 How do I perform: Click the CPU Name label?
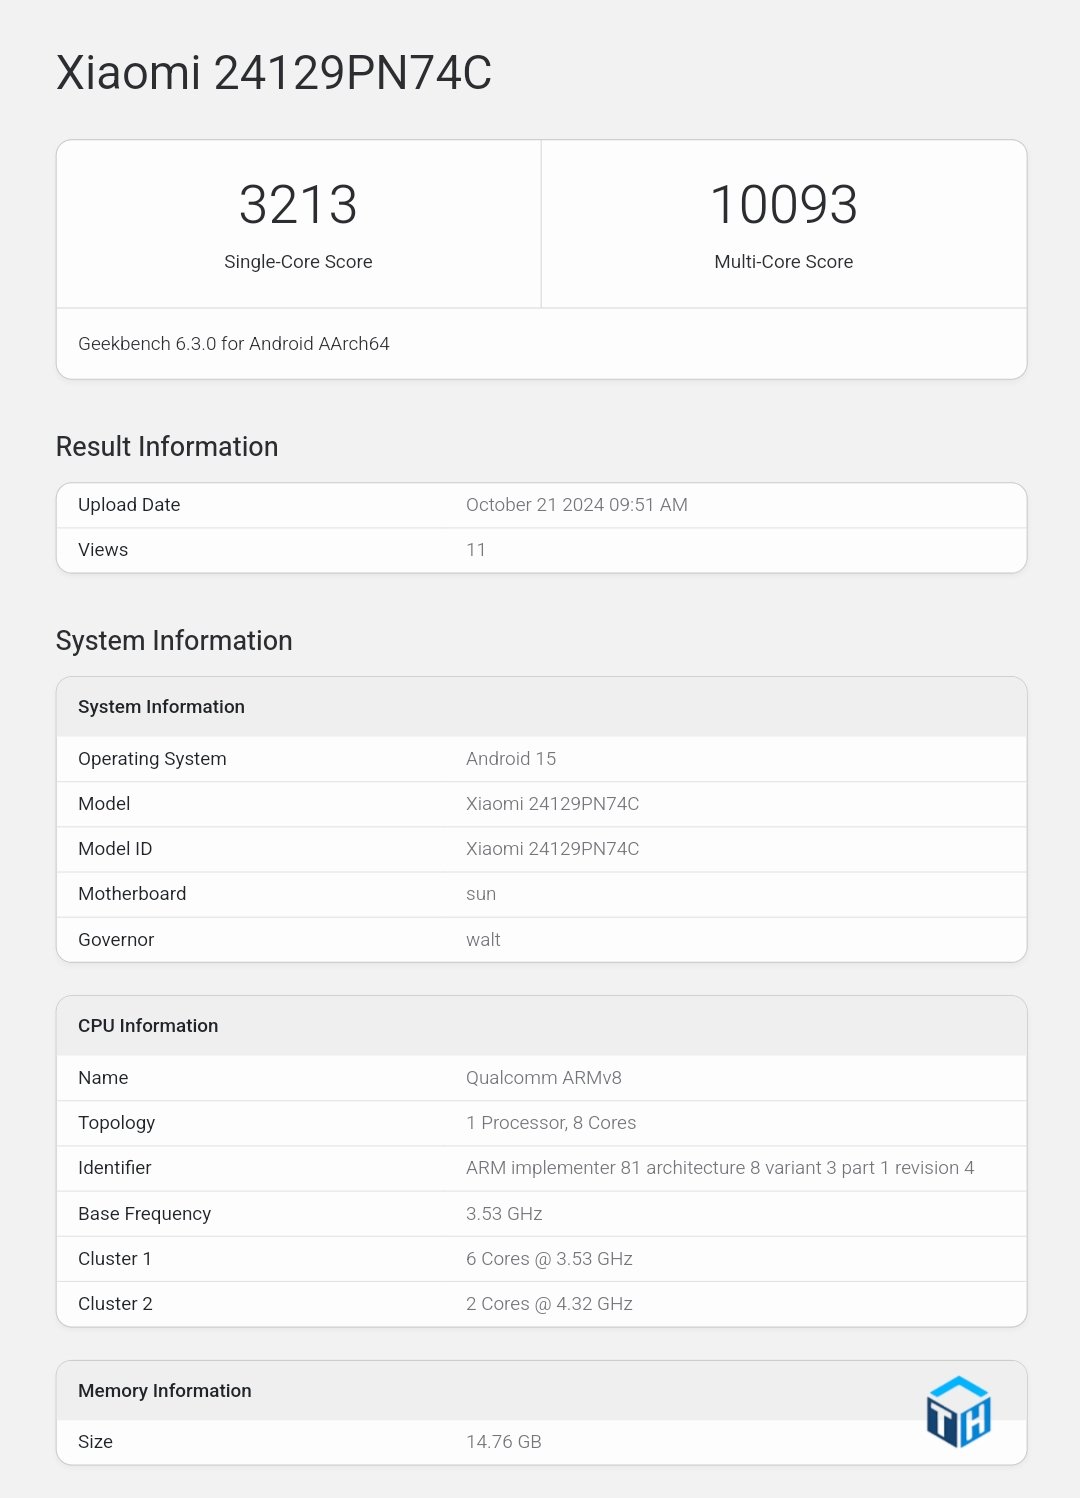pyautogui.click(x=103, y=1078)
